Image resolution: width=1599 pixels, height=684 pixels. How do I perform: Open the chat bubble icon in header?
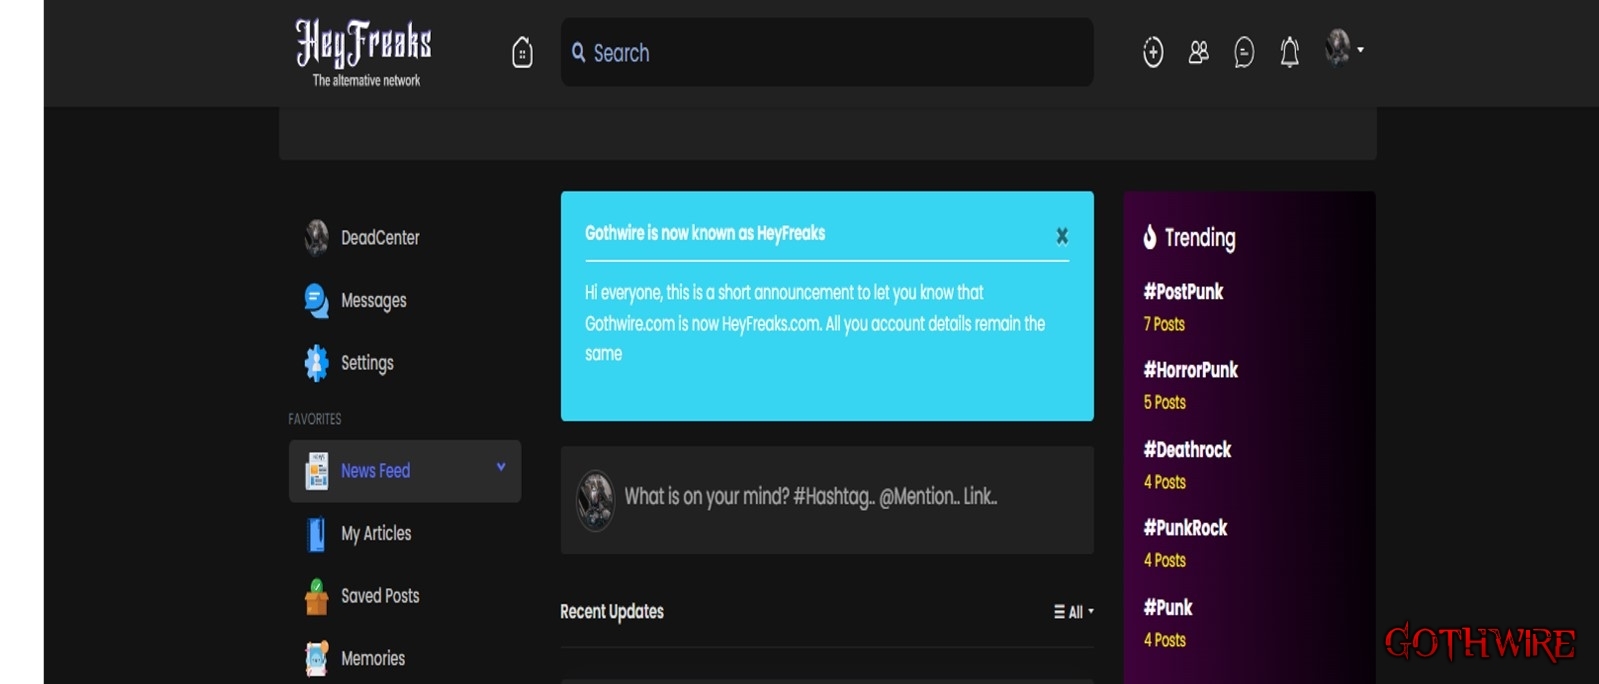click(x=1244, y=52)
